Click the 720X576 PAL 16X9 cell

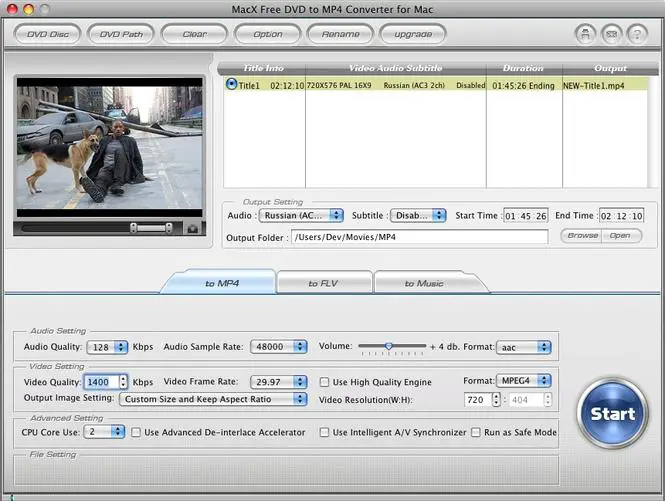tap(339, 85)
